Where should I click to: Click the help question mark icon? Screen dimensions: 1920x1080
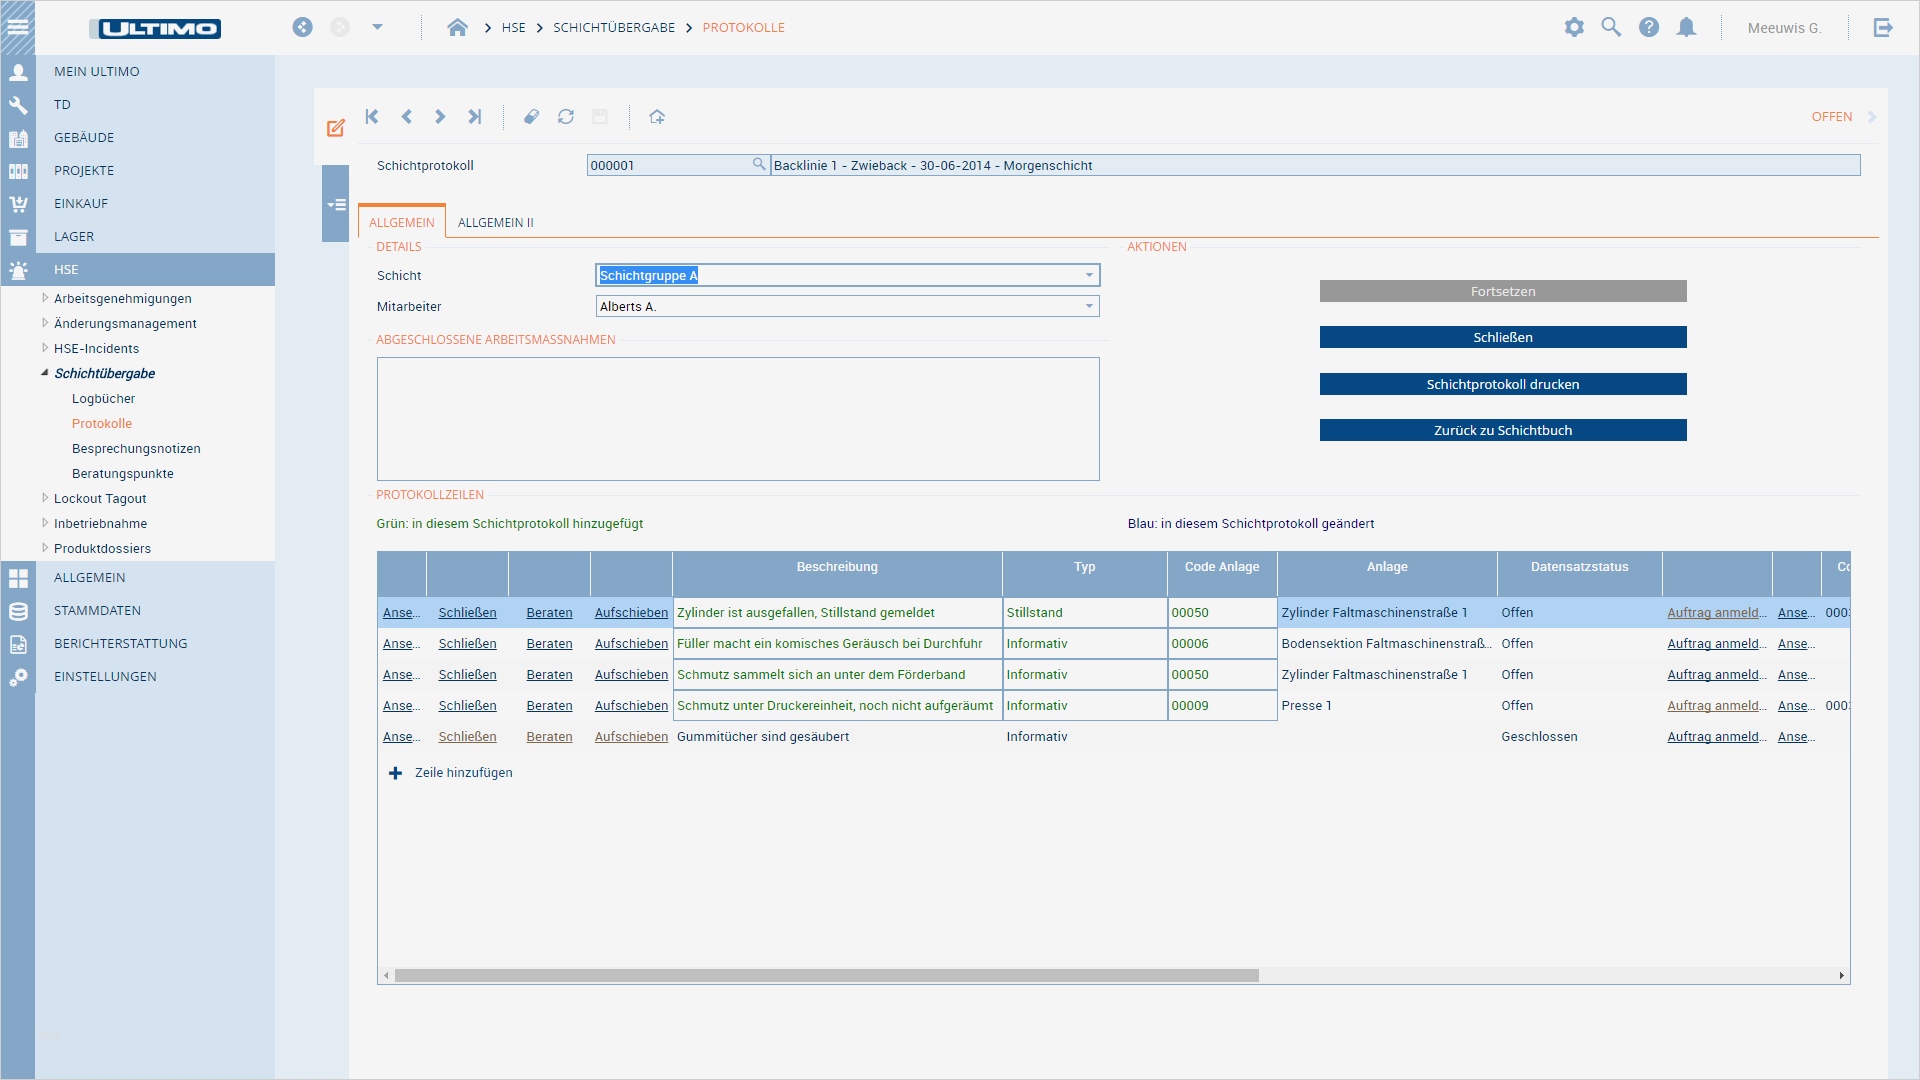click(x=1649, y=28)
